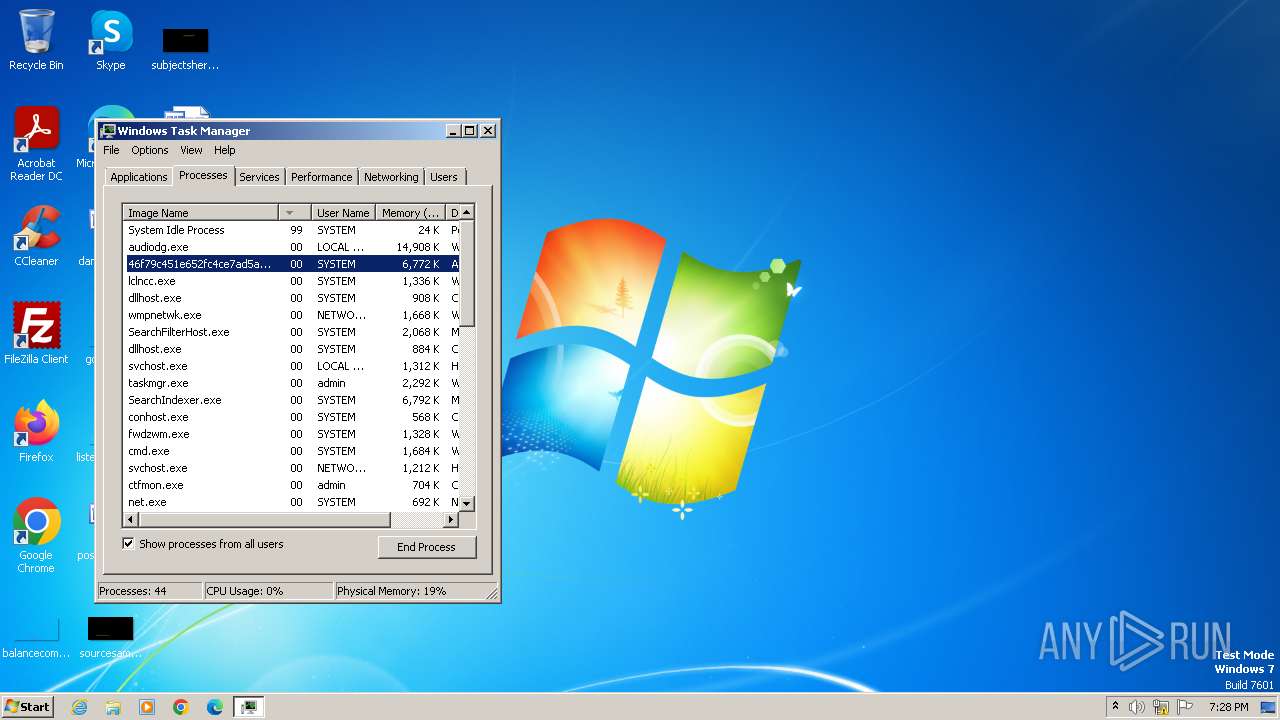Image resolution: width=1280 pixels, height=720 pixels.
Task: Select the wmpnetwk.exe process
Action: click(x=291, y=315)
